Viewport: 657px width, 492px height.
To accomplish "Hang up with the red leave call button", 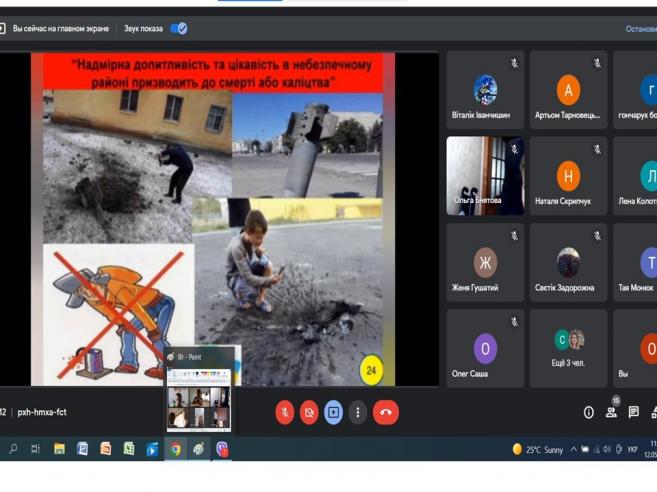I will point(386,412).
